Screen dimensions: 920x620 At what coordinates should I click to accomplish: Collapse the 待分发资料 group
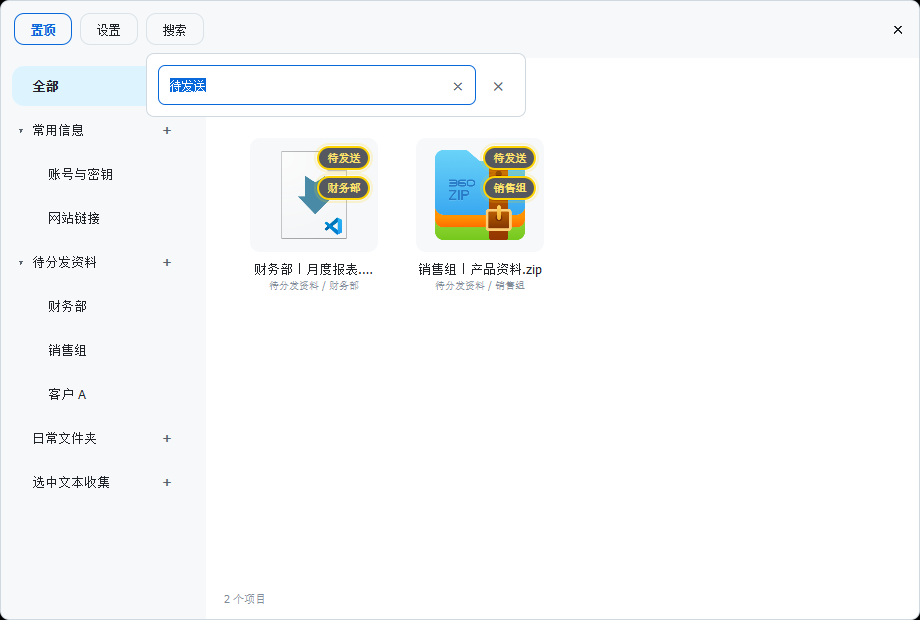click(x=21, y=263)
